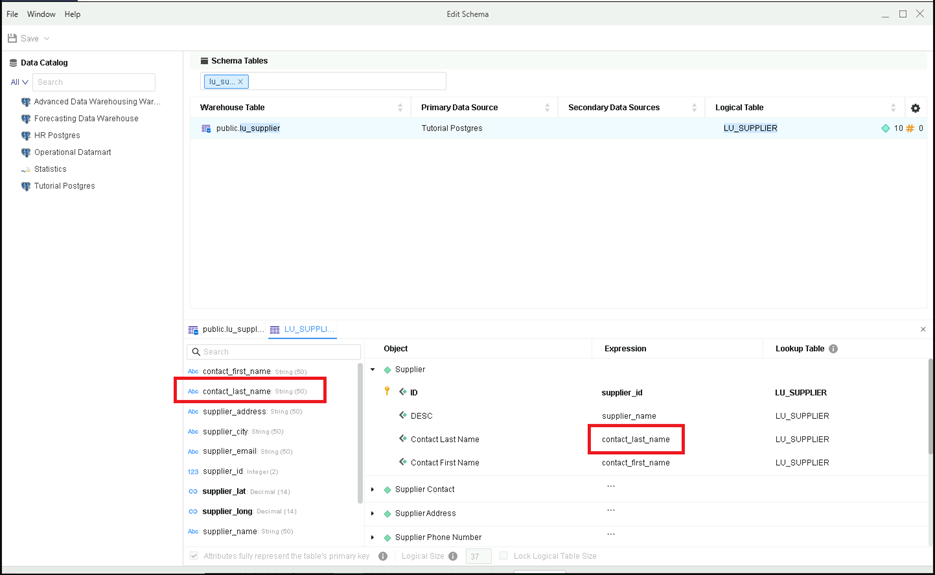Image resolution: width=935 pixels, height=575 pixels.
Task: Click the primary key info icon
Action: [x=383, y=556]
